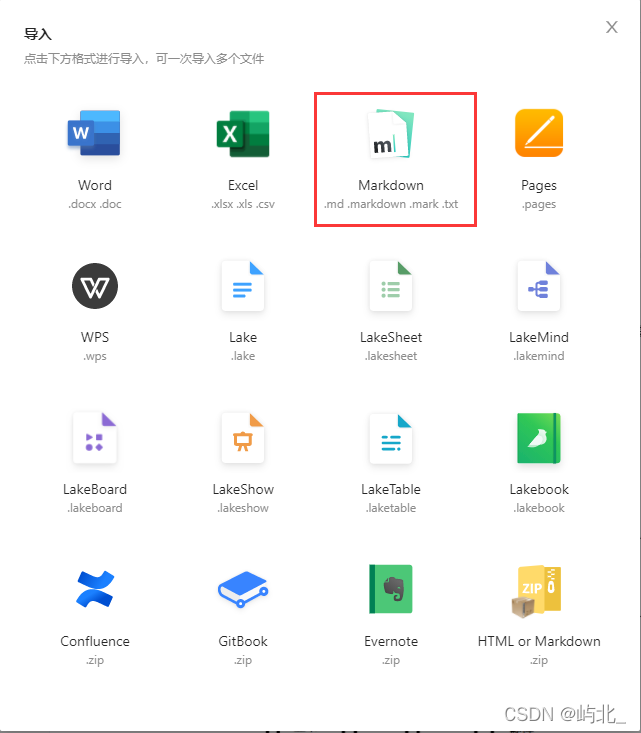Click the ".lakesheet" extension text
The width and height of the screenshot is (641, 733).
pyautogui.click(x=391, y=356)
